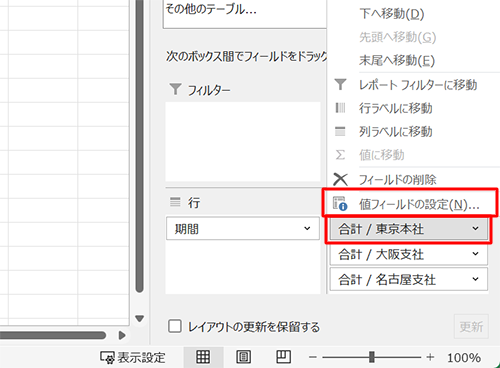The width and height of the screenshot is (500, 368).
Task: Click the funnel icon of レポート フィルターに移動
Action: 340,84
